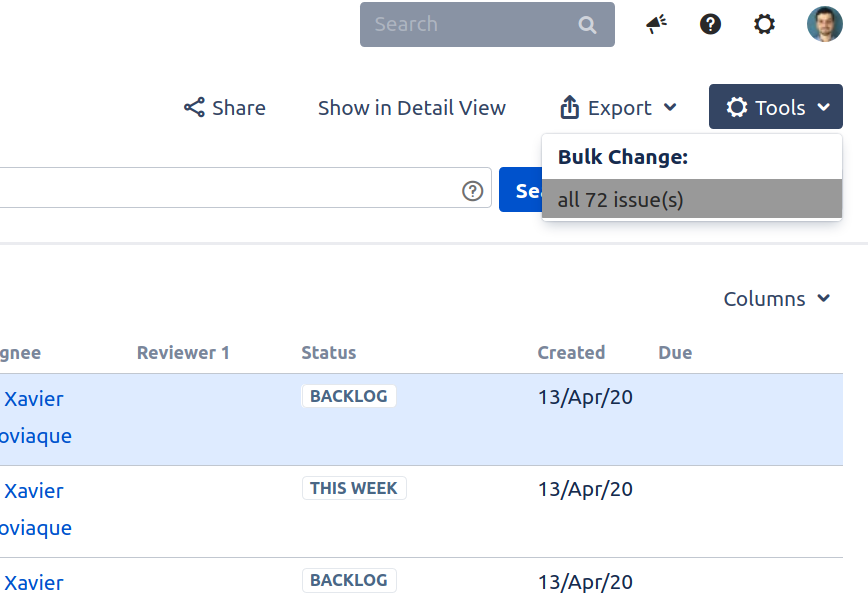
Task: Share this issue search
Action: pyautogui.click(x=225, y=107)
